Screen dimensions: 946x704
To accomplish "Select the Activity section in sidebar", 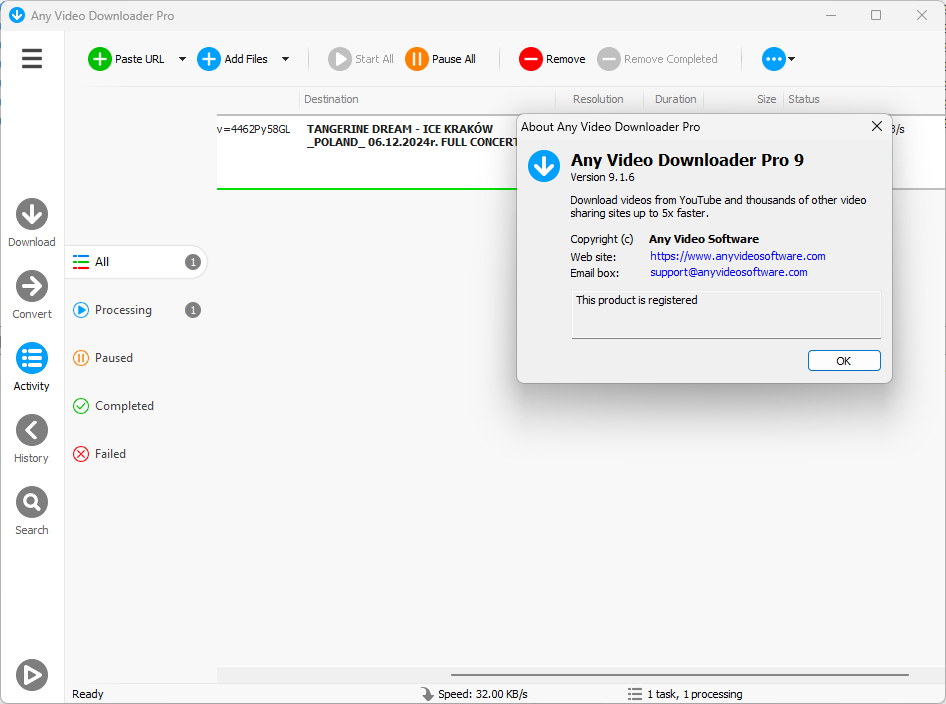I will [31, 367].
